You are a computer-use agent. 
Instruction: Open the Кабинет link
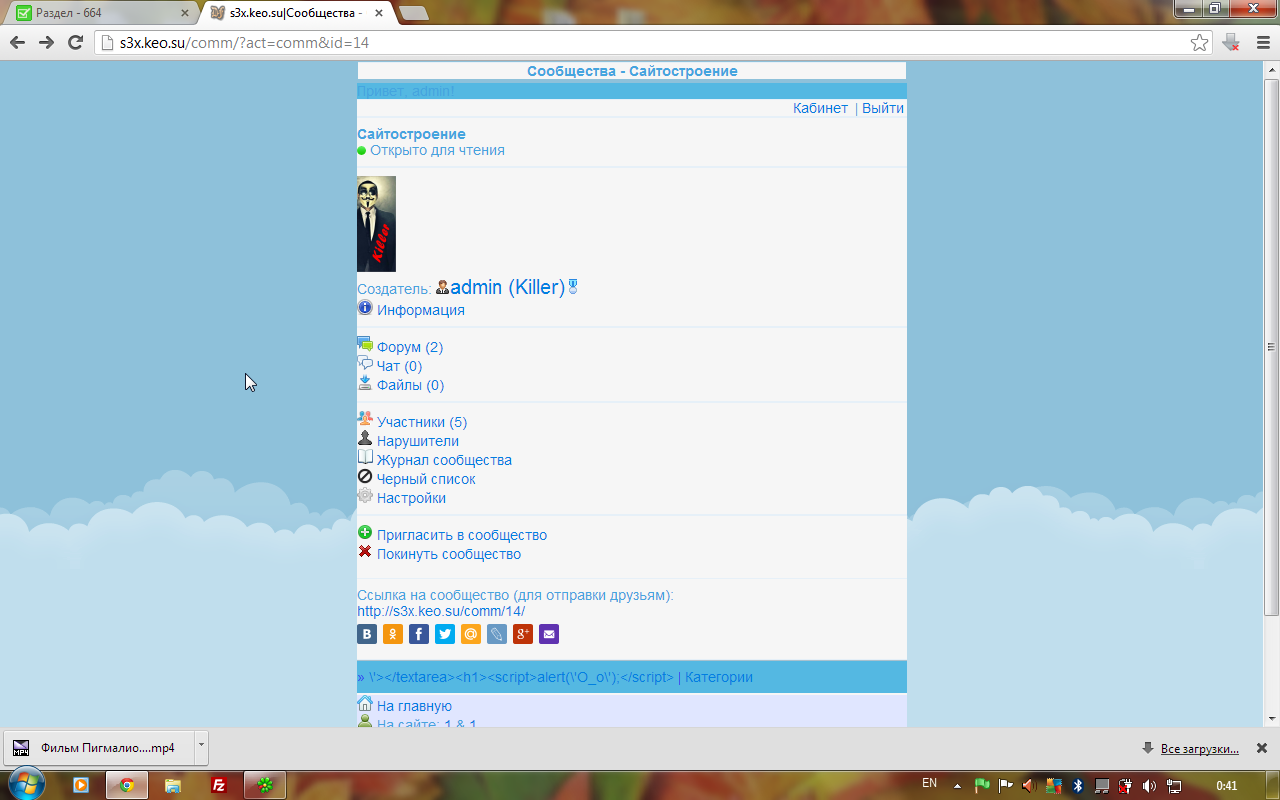pos(820,108)
